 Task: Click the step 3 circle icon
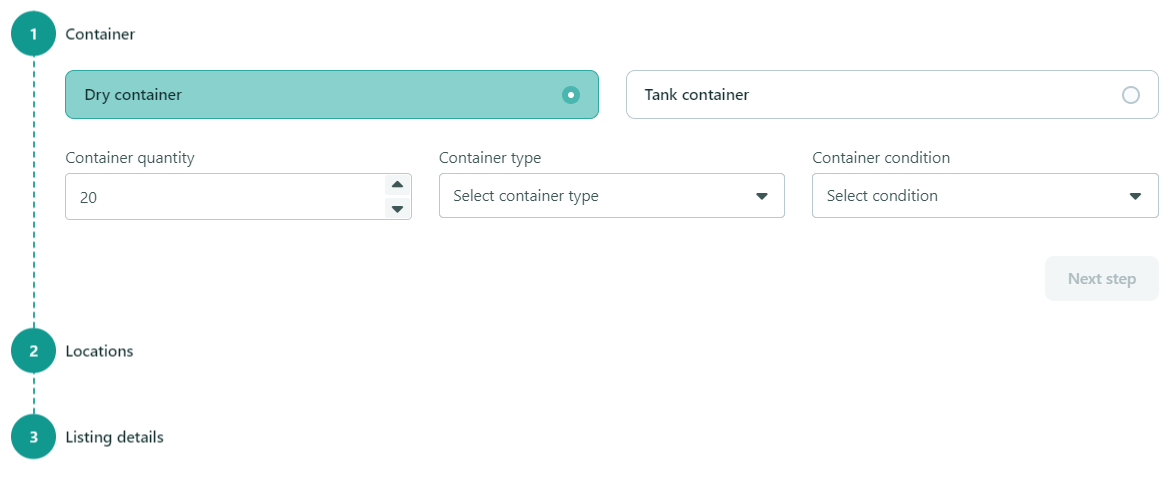[34, 436]
